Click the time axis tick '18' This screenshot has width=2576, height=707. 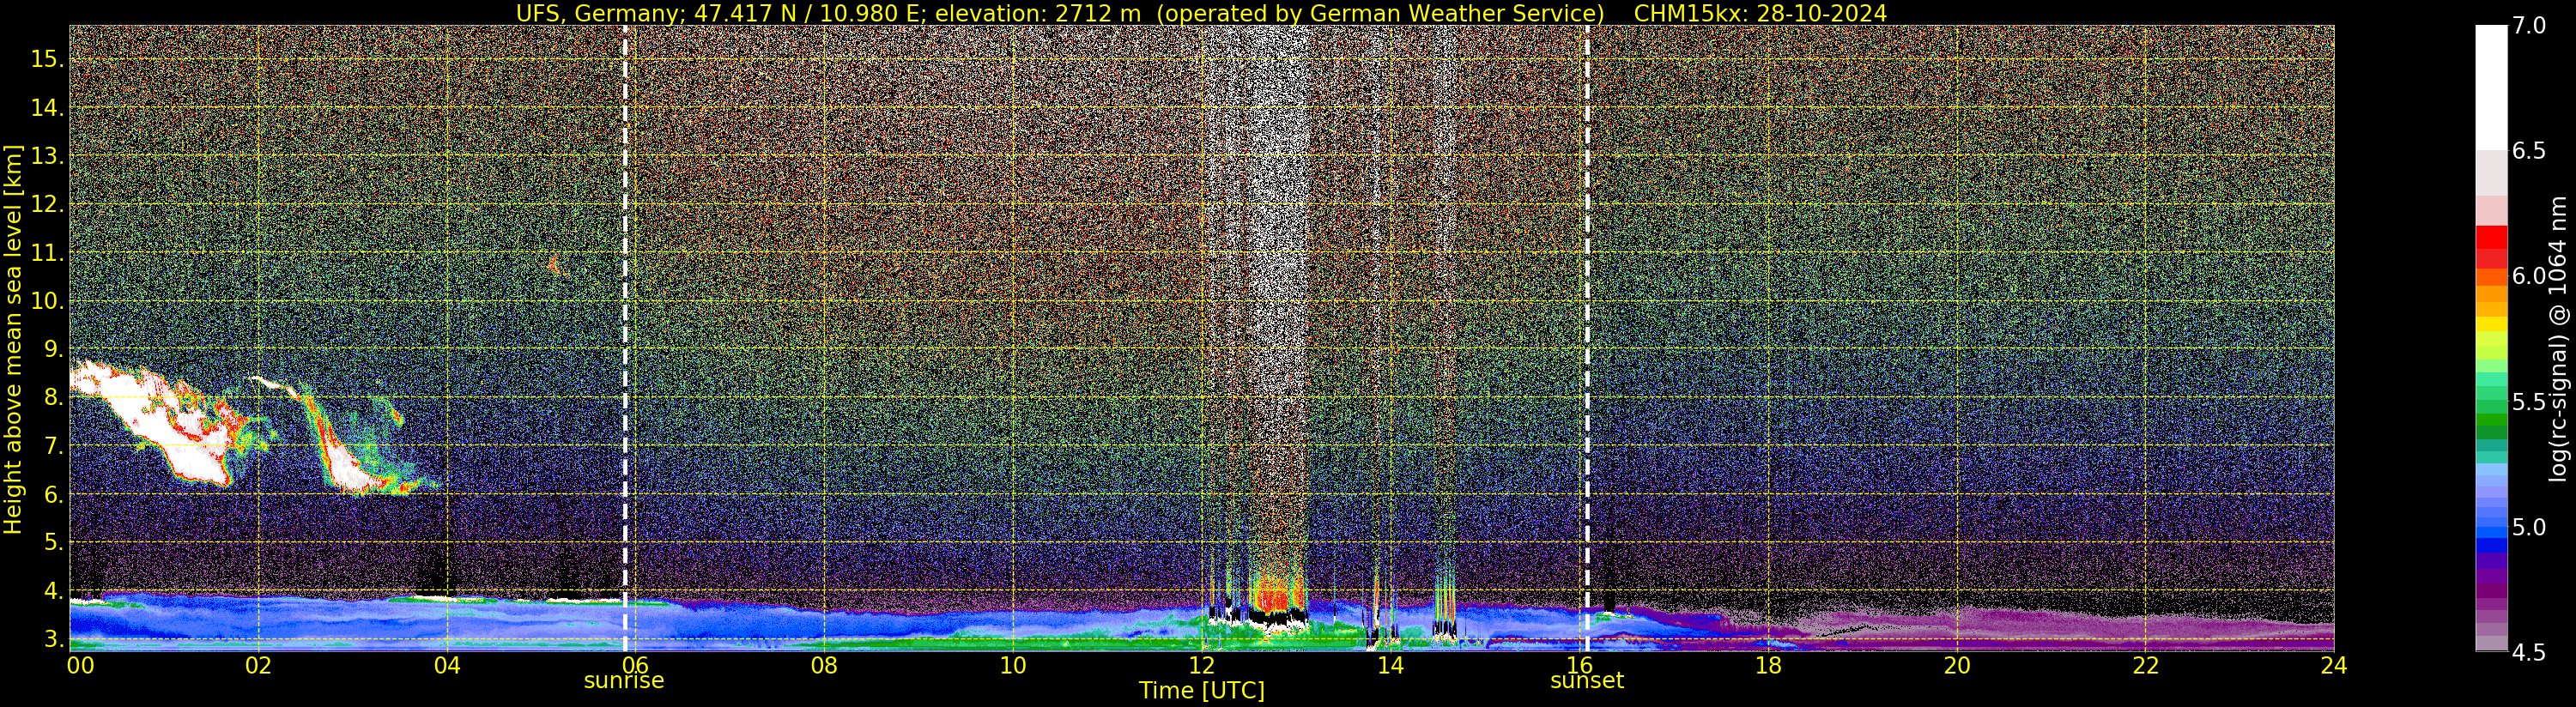(1768, 666)
